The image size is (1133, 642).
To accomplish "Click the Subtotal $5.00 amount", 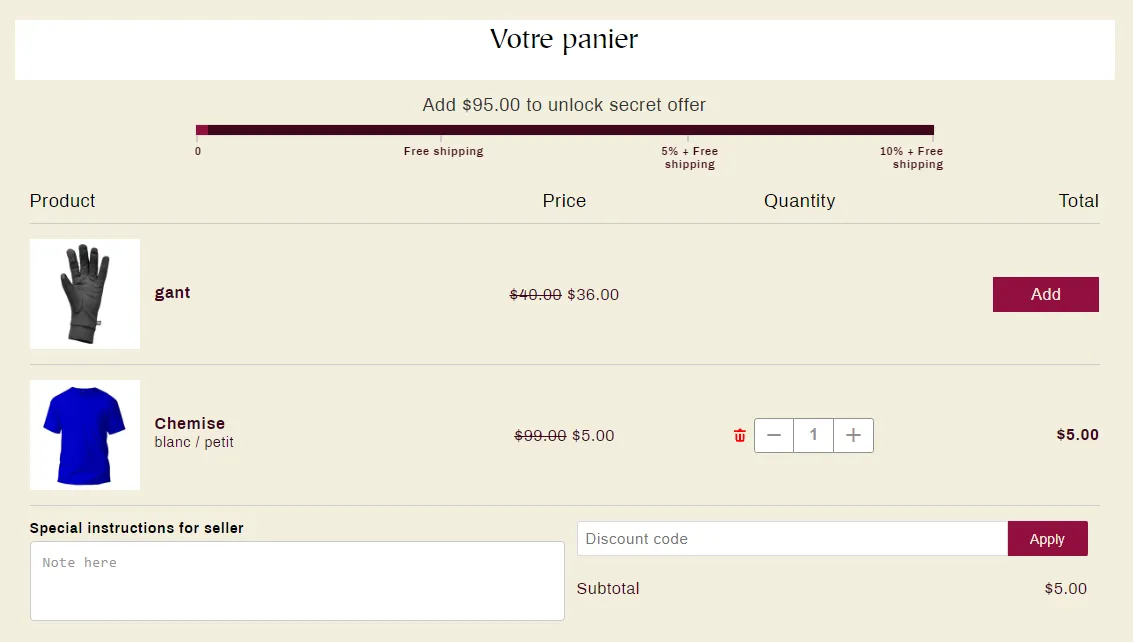I will coord(1065,588).
